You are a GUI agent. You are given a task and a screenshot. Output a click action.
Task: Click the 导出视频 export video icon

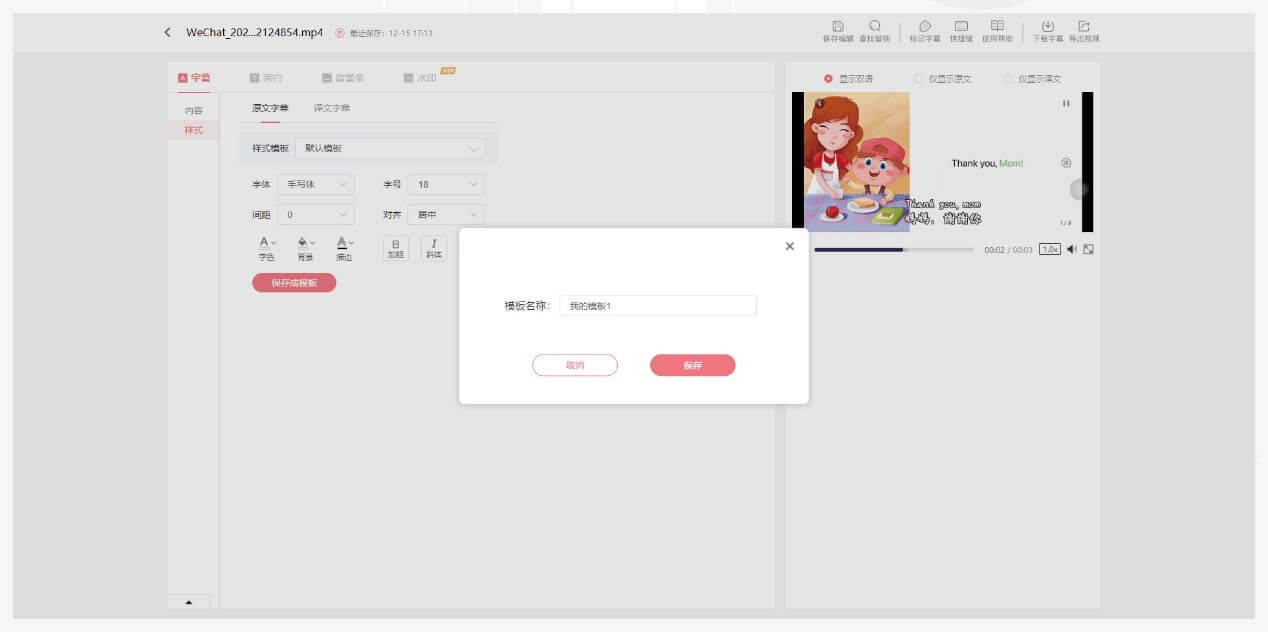[x=1083, y=27]
